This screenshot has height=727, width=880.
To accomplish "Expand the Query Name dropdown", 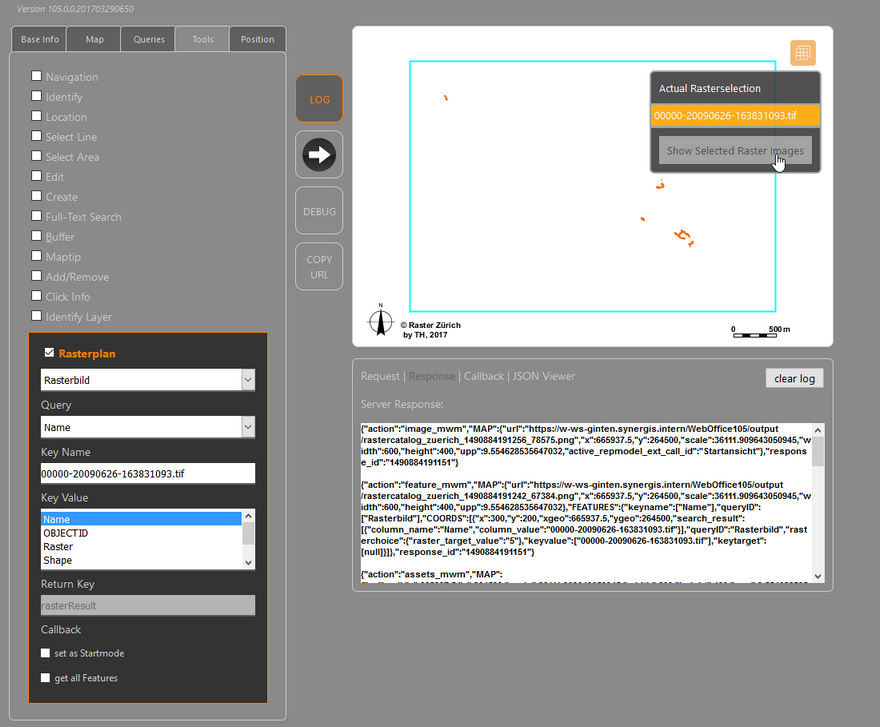I will 246,427.
